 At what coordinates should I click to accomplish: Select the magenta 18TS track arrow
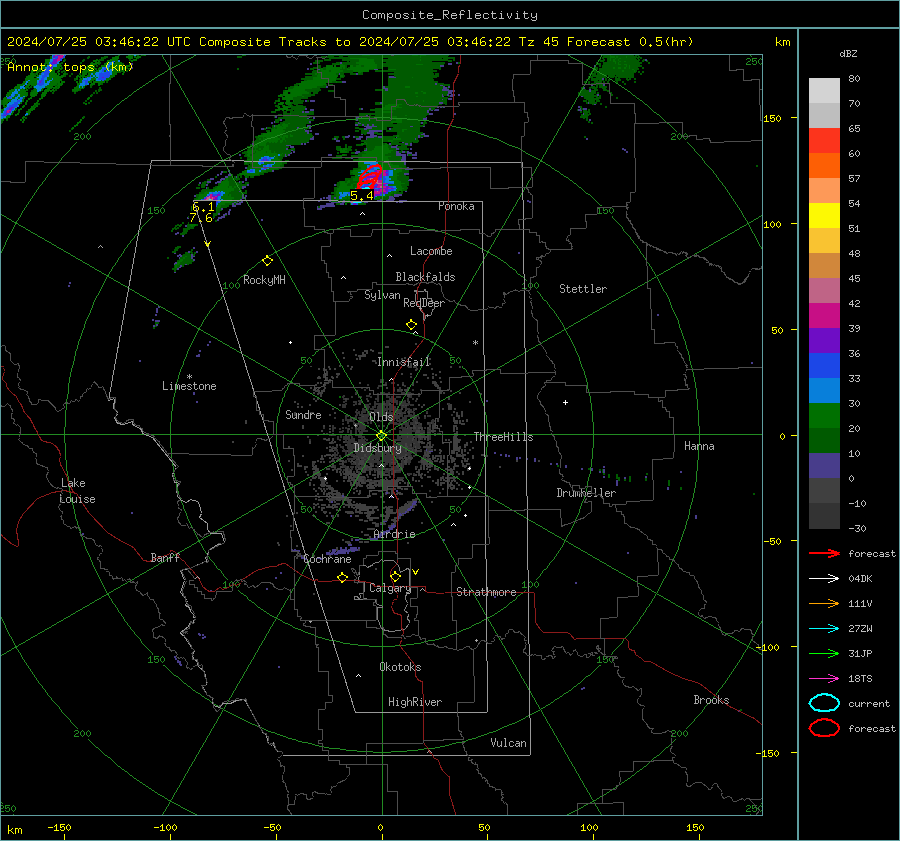(x=824, y=679)
